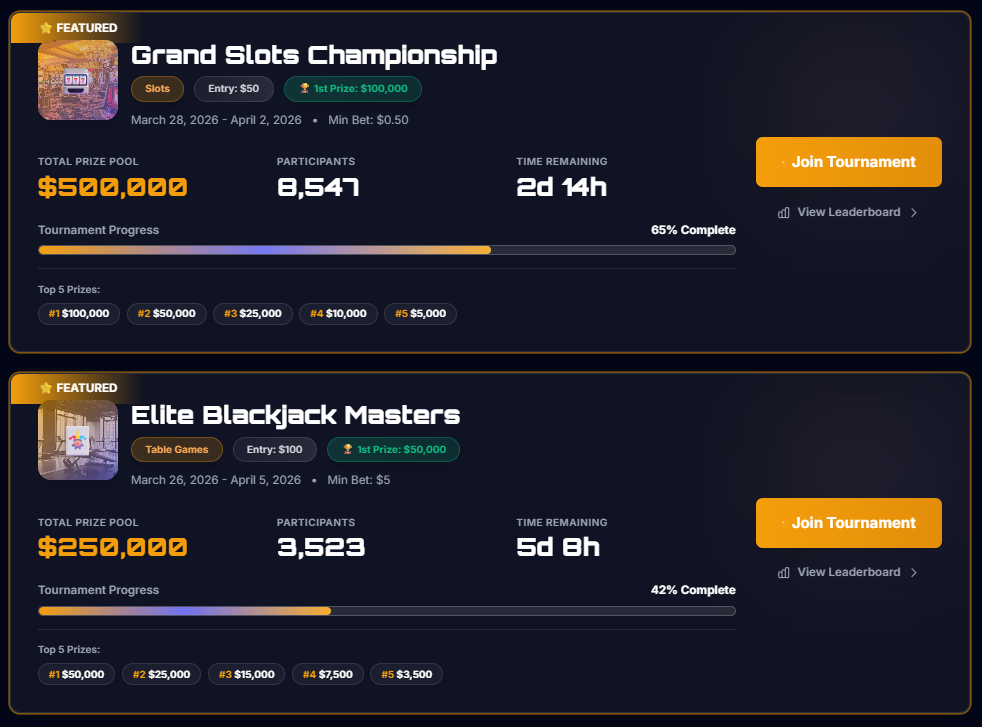
Task: Open View Leaderboard for Elite Blackjack Masters
Action: pyautogui.click(x=848, y=572)
